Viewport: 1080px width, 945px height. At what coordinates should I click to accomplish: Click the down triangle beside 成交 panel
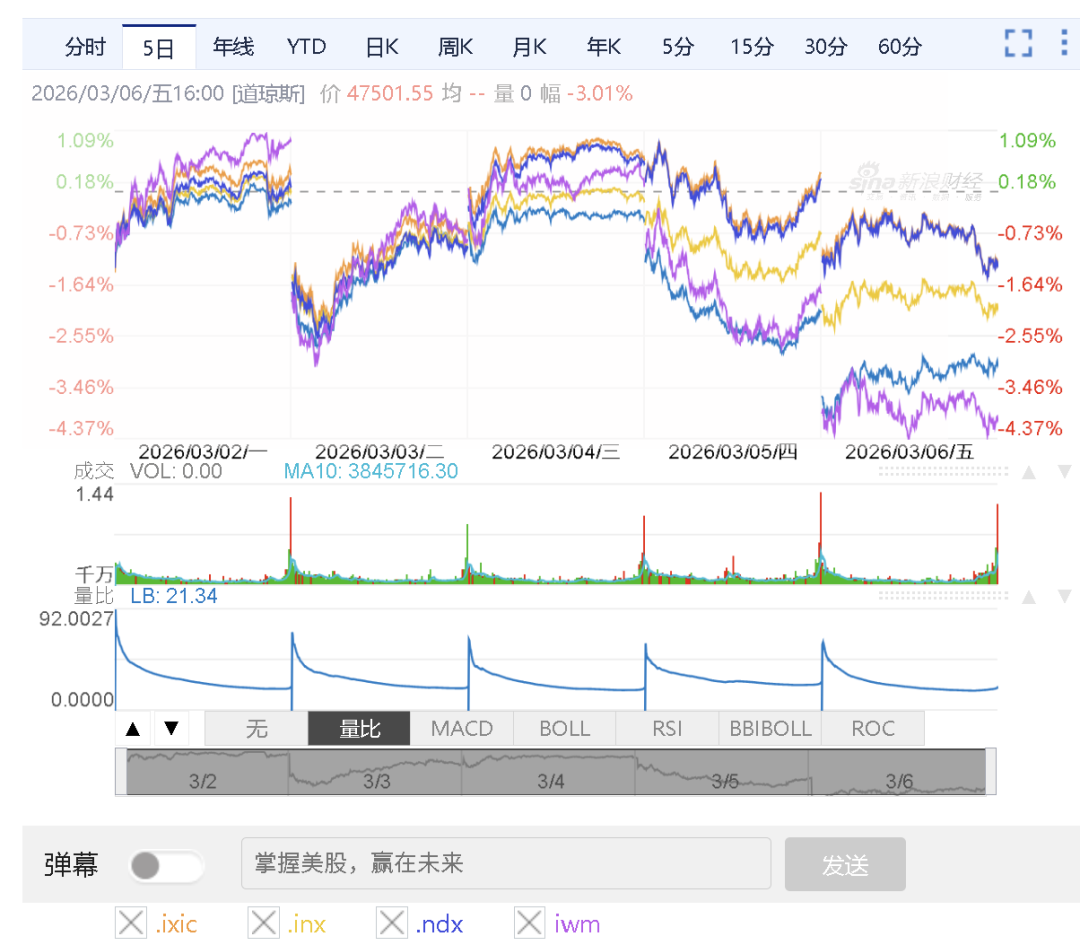(1064, 472)
